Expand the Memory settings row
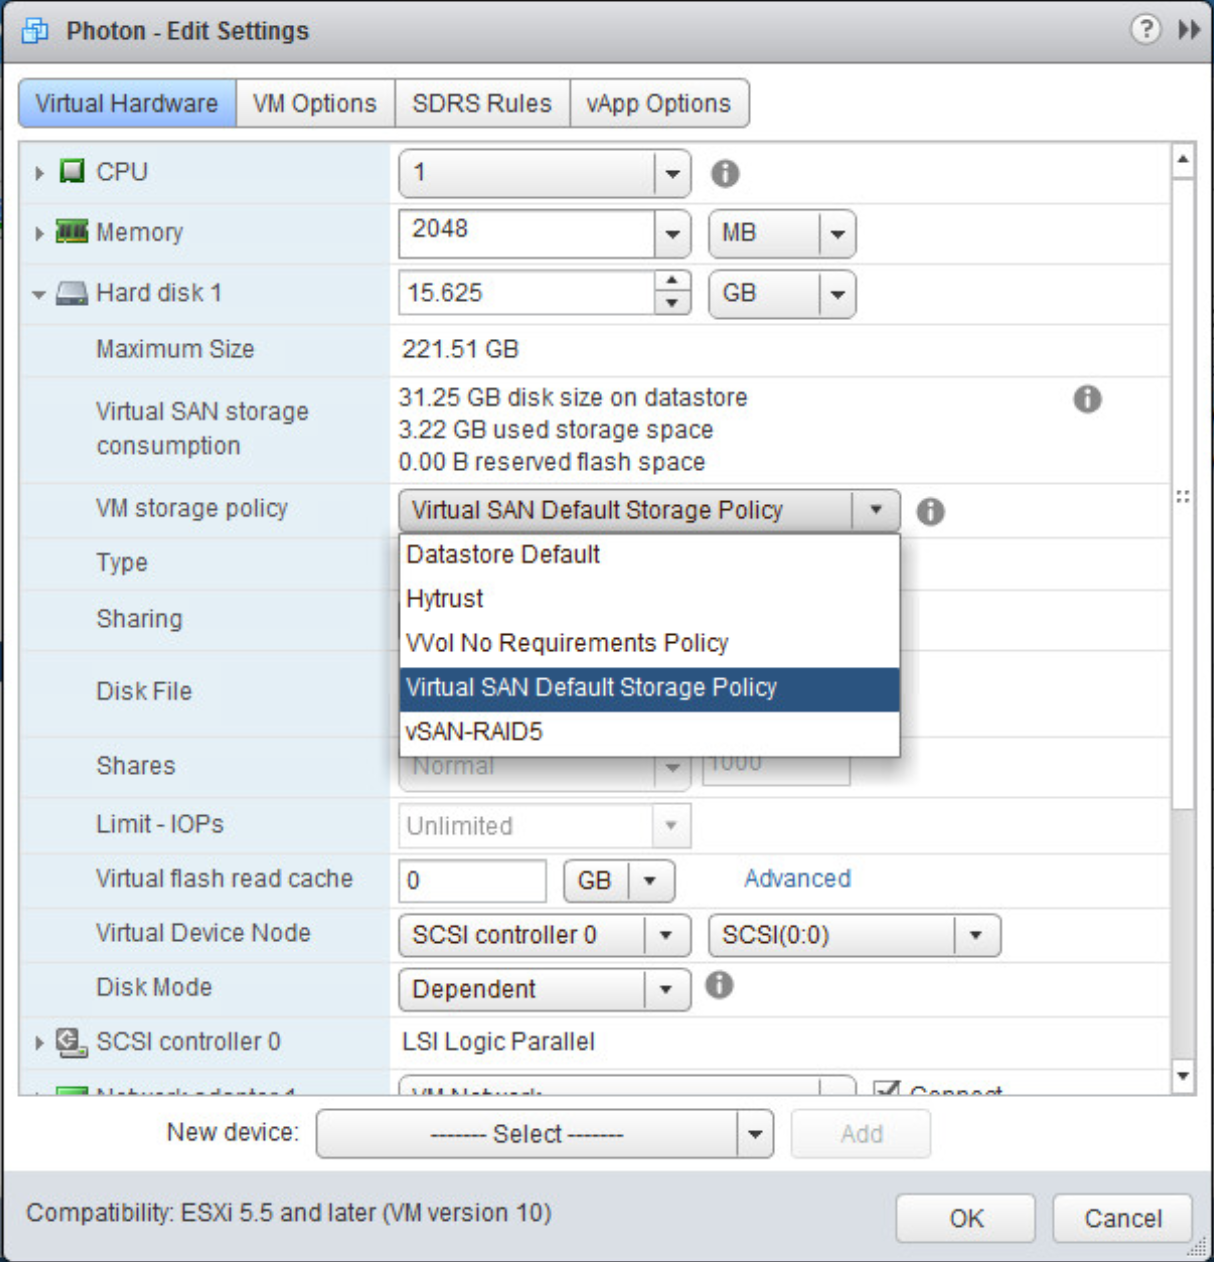Screen dimensions: 1214x1262 click(39, 233)
